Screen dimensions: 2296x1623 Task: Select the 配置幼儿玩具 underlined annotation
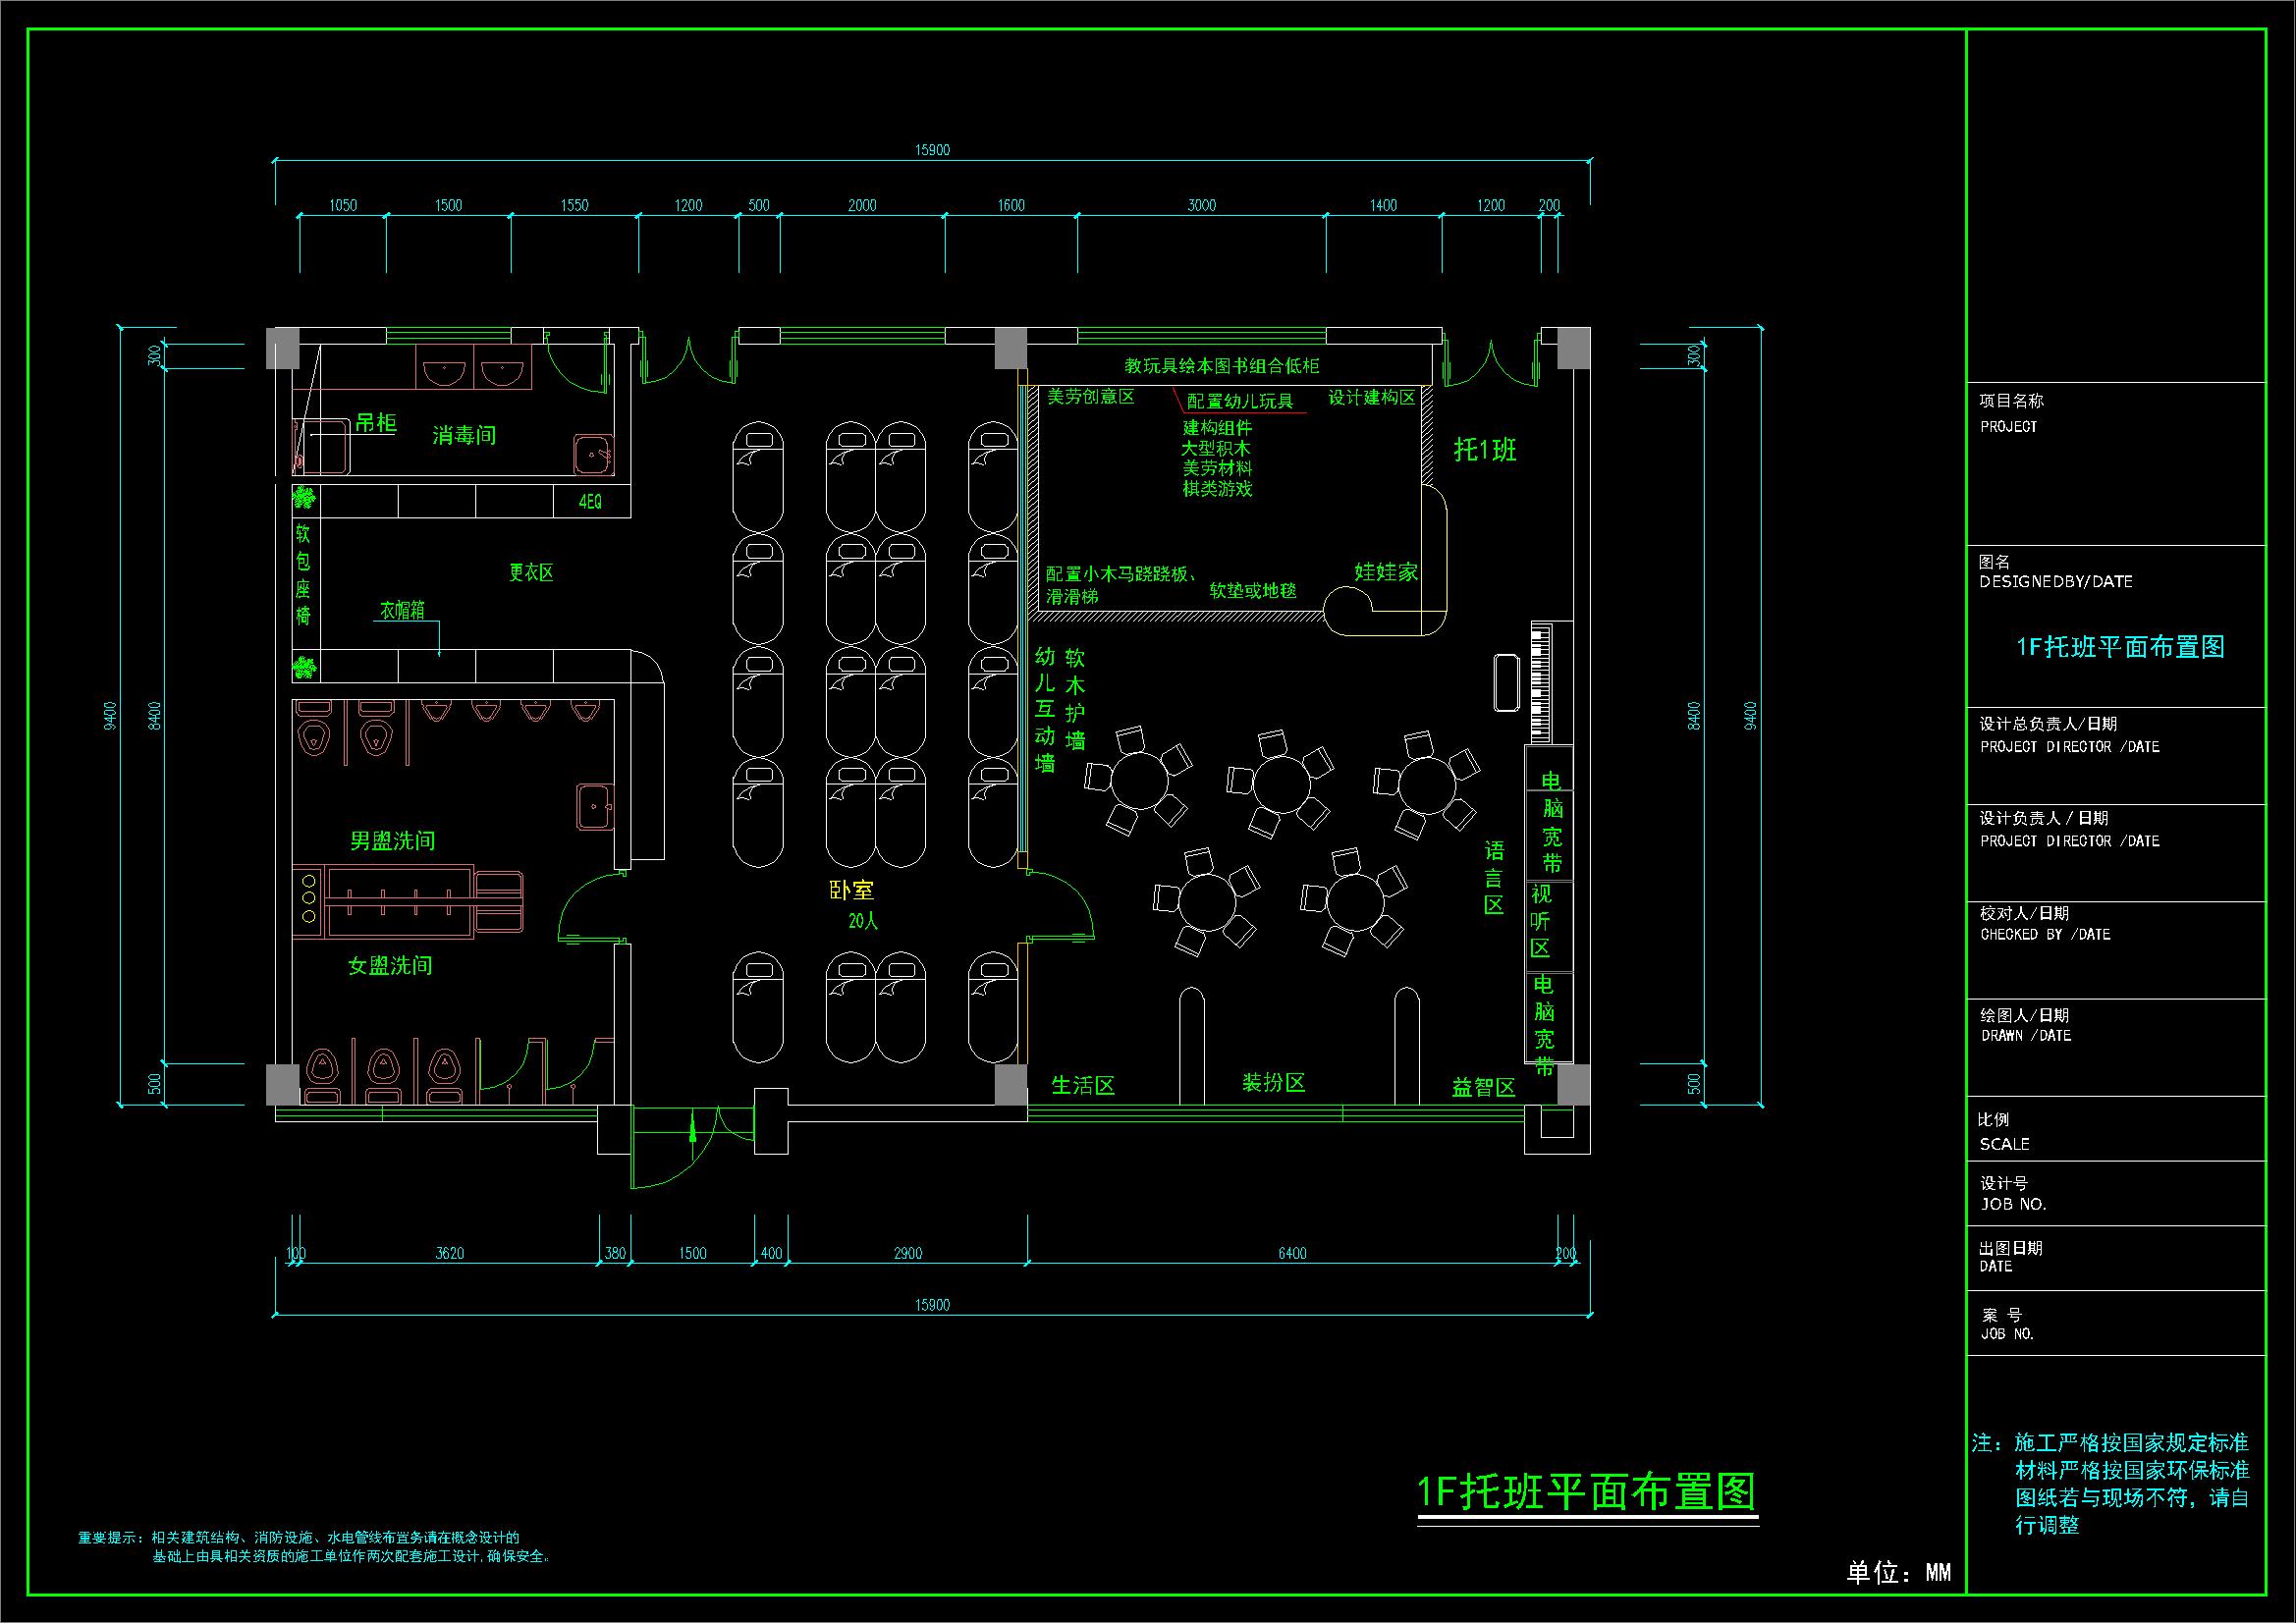tap(1239, 402)
